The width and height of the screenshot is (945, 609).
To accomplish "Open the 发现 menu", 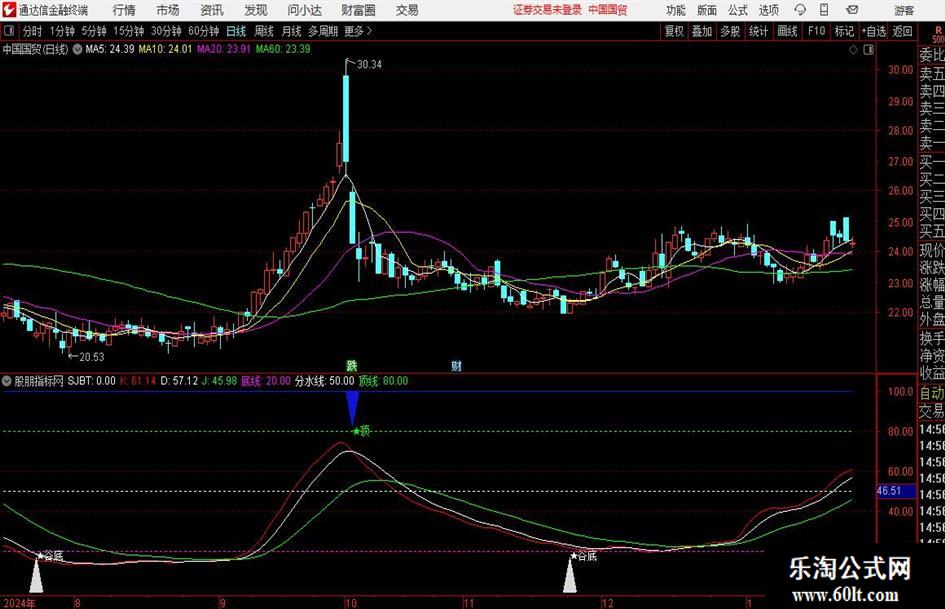I will tap(256, 10).
